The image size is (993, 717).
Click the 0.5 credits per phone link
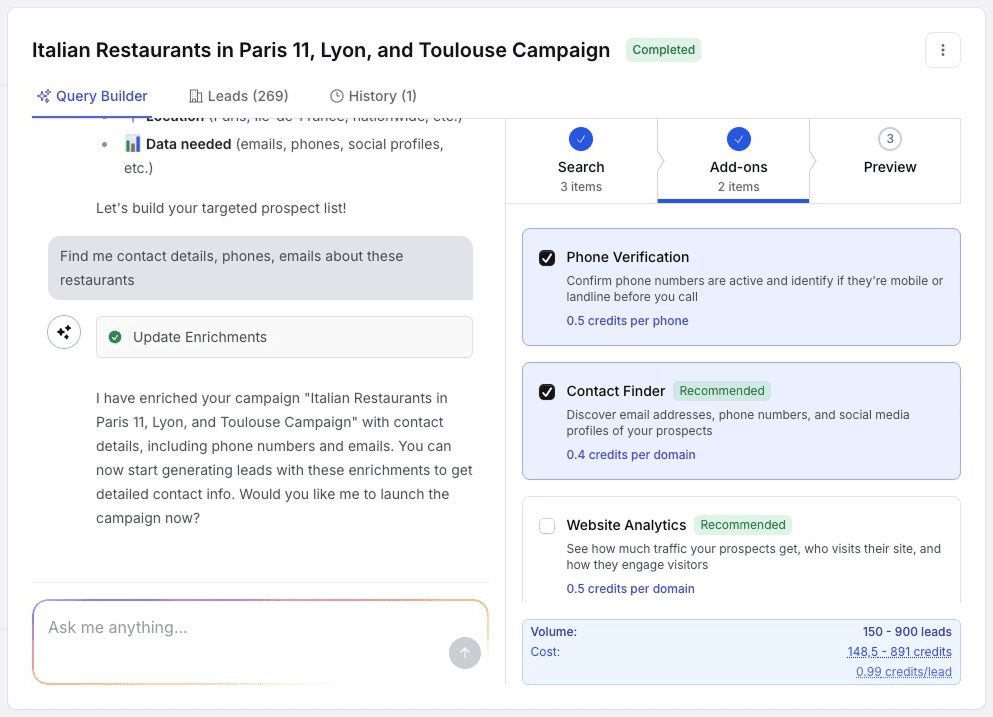[x=627, y=321]
